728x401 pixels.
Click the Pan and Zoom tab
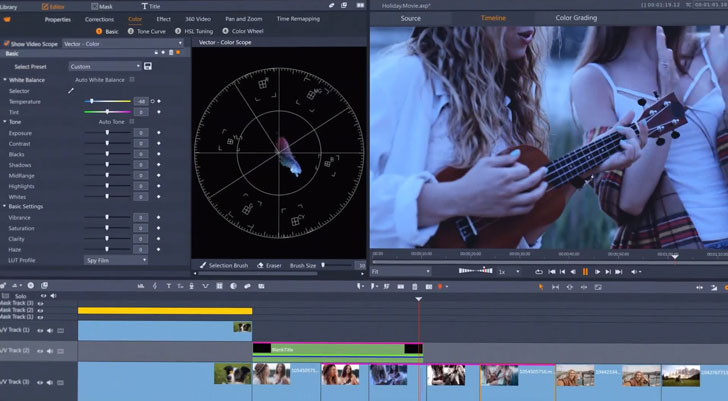coord(243,19)
